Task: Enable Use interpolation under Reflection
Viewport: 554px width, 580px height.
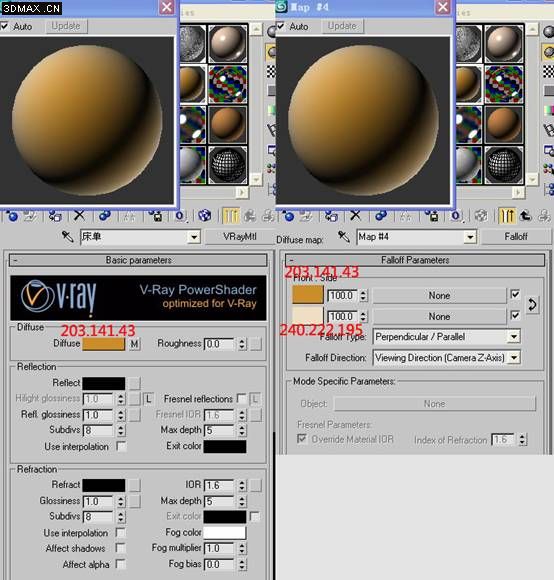Action: pyautogui.click(x=121, y=446)
